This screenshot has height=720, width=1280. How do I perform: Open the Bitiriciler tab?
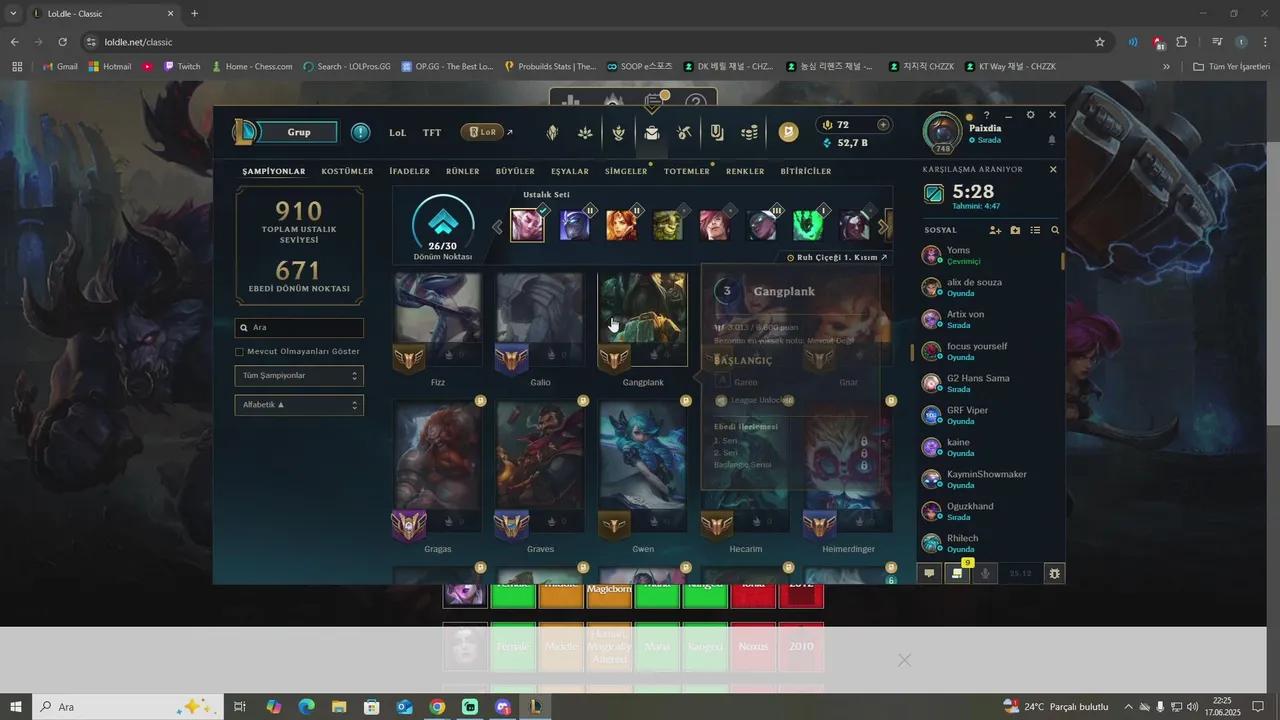[x=806, y=171]
